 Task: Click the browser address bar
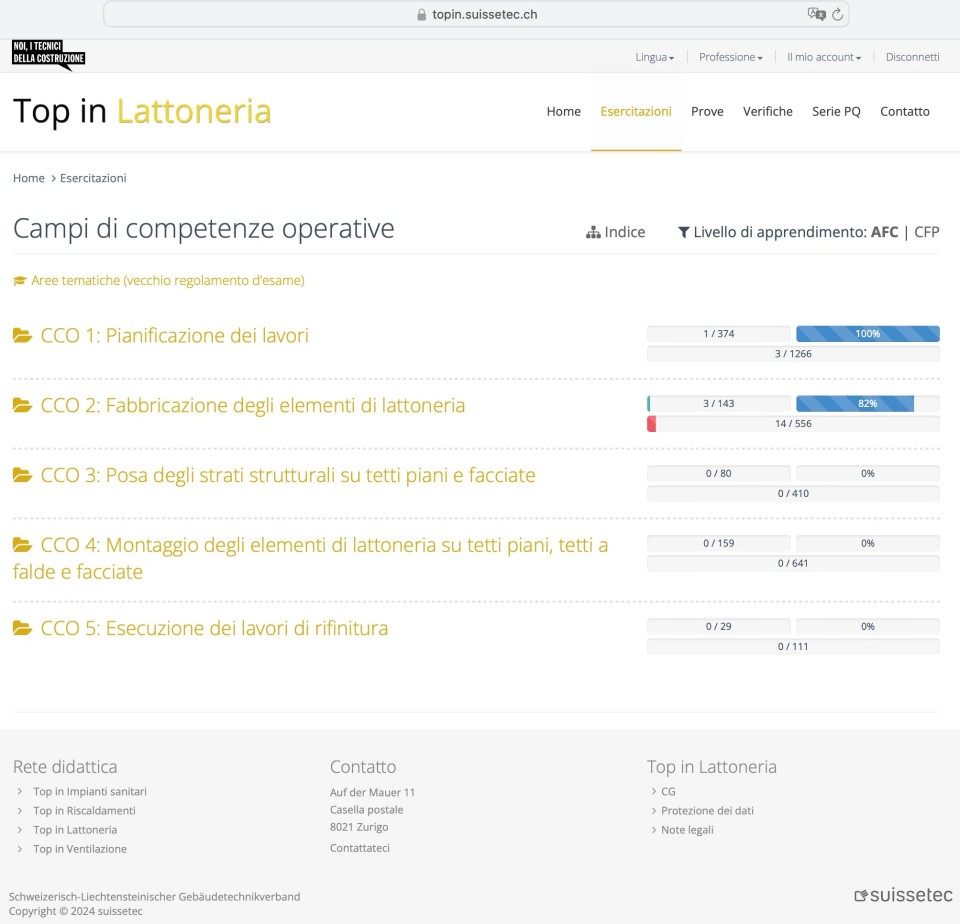[476, 14]
